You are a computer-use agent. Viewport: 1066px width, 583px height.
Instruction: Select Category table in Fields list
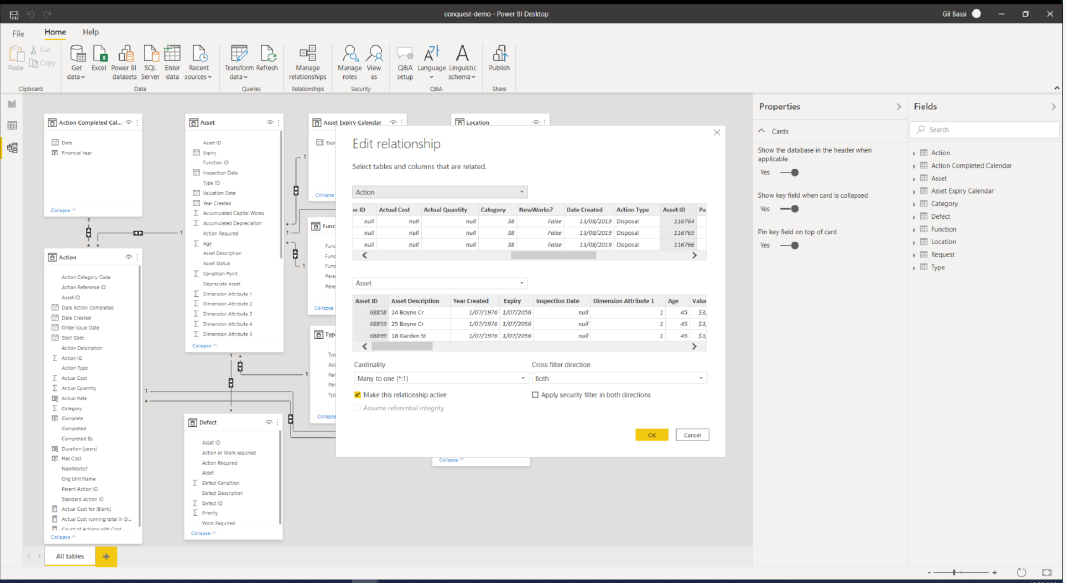pyautogui.click(x=944, y=204)
